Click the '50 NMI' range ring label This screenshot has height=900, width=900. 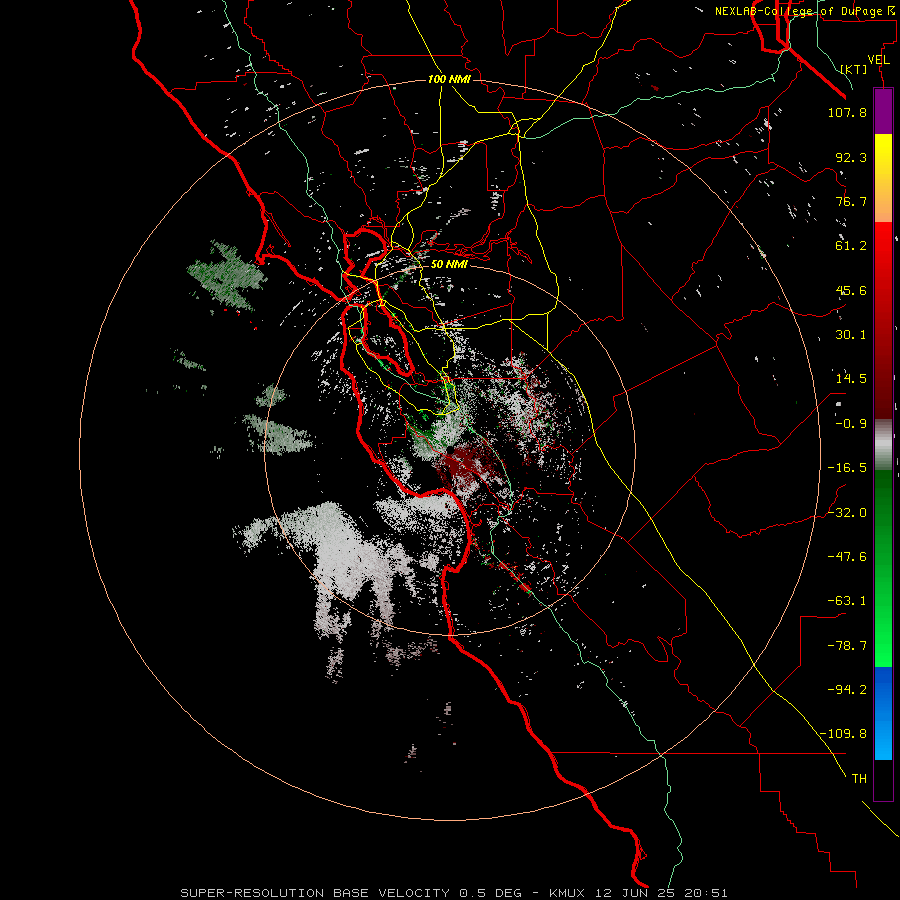[449, 264]
